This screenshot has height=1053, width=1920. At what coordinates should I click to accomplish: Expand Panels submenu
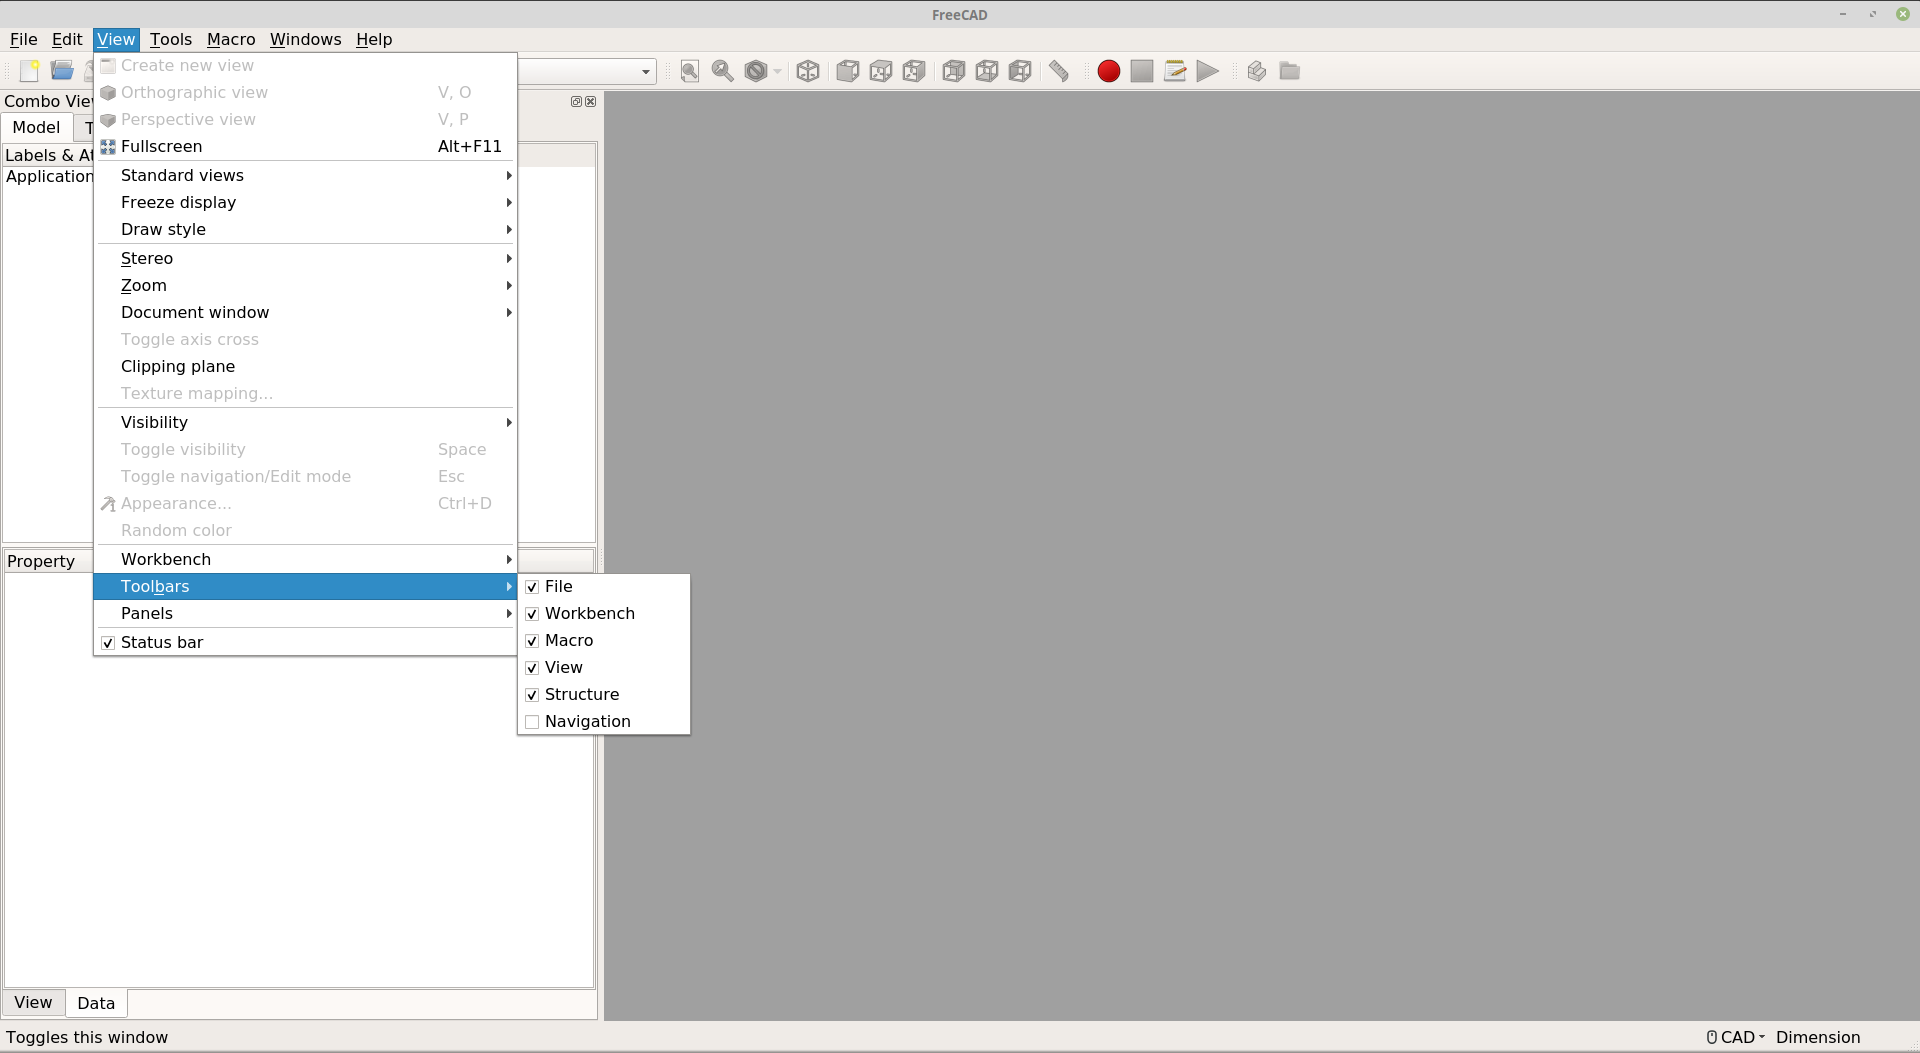(305, 613)
